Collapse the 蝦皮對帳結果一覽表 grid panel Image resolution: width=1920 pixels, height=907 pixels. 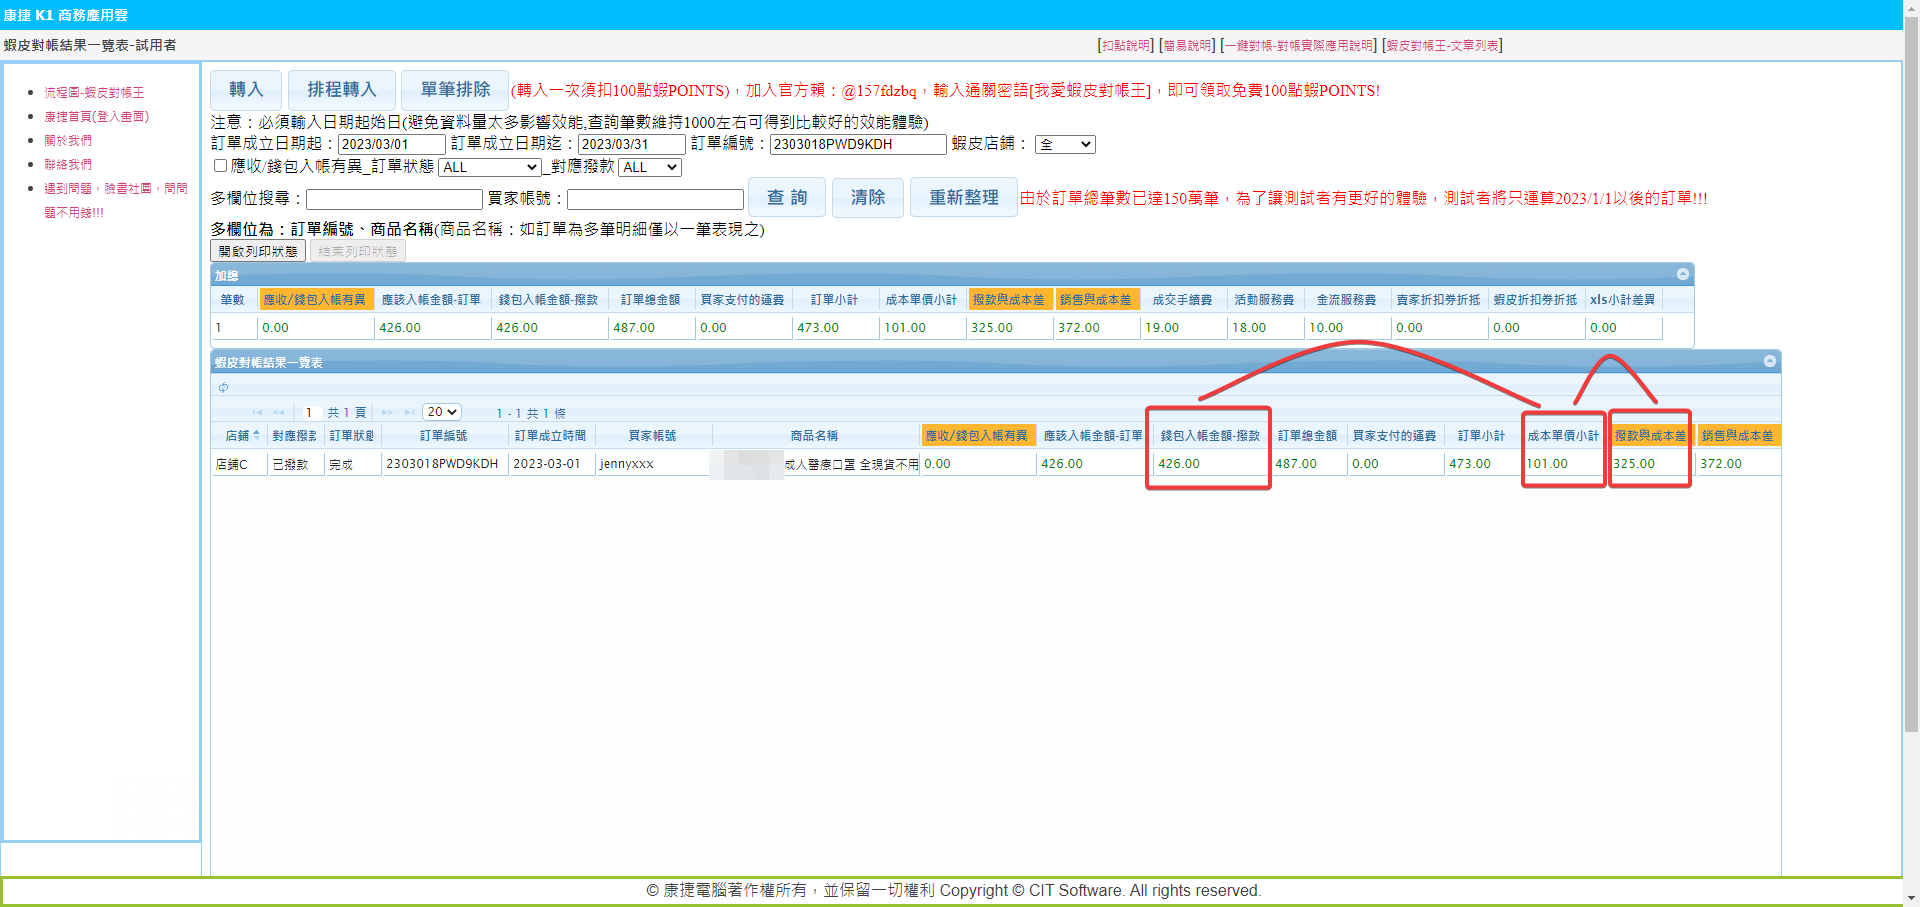(1769, 361)
